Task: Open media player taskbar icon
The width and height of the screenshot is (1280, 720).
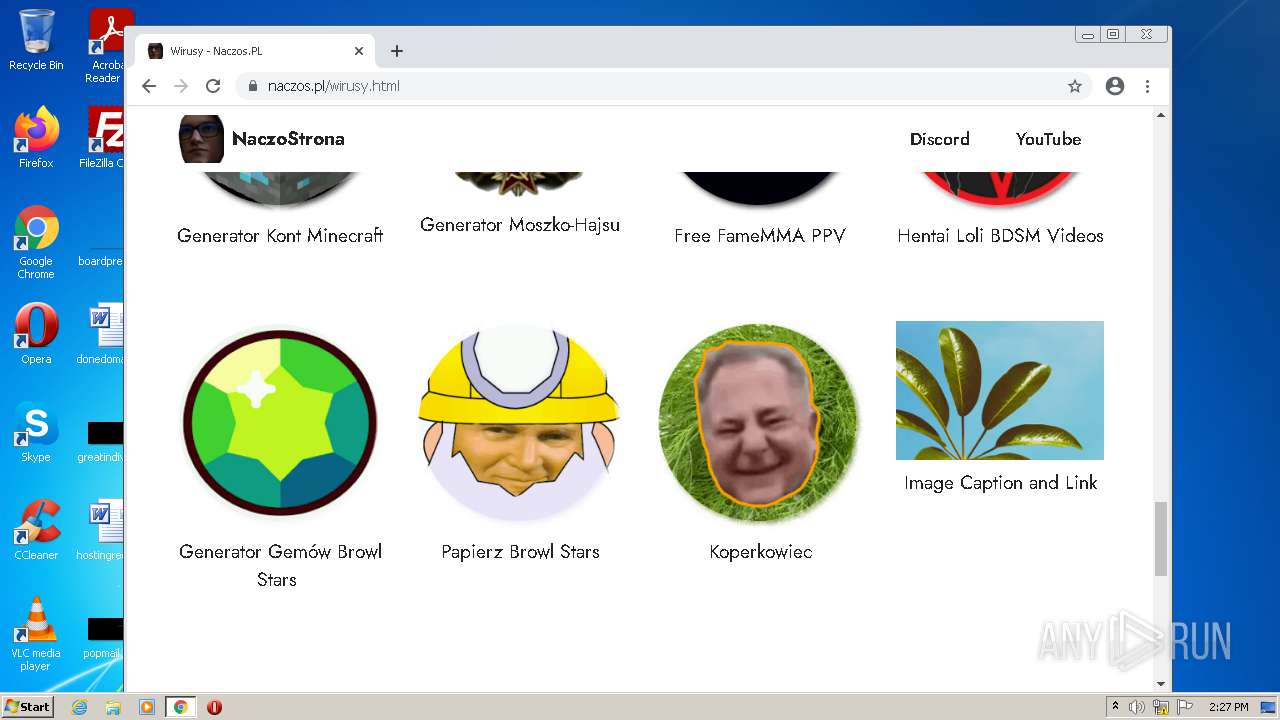Action: pos(147,707)
